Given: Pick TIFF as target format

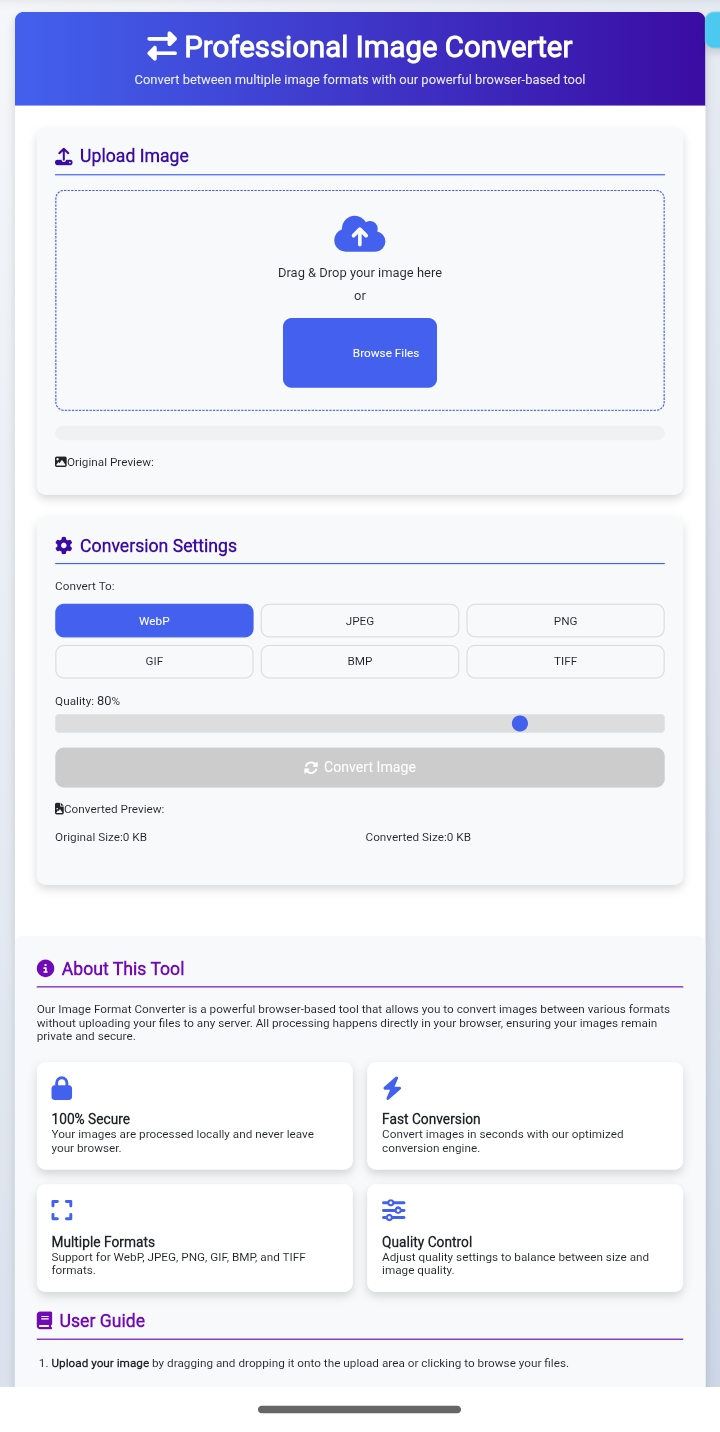Looking at the screenshot, I should click(565, 661).
